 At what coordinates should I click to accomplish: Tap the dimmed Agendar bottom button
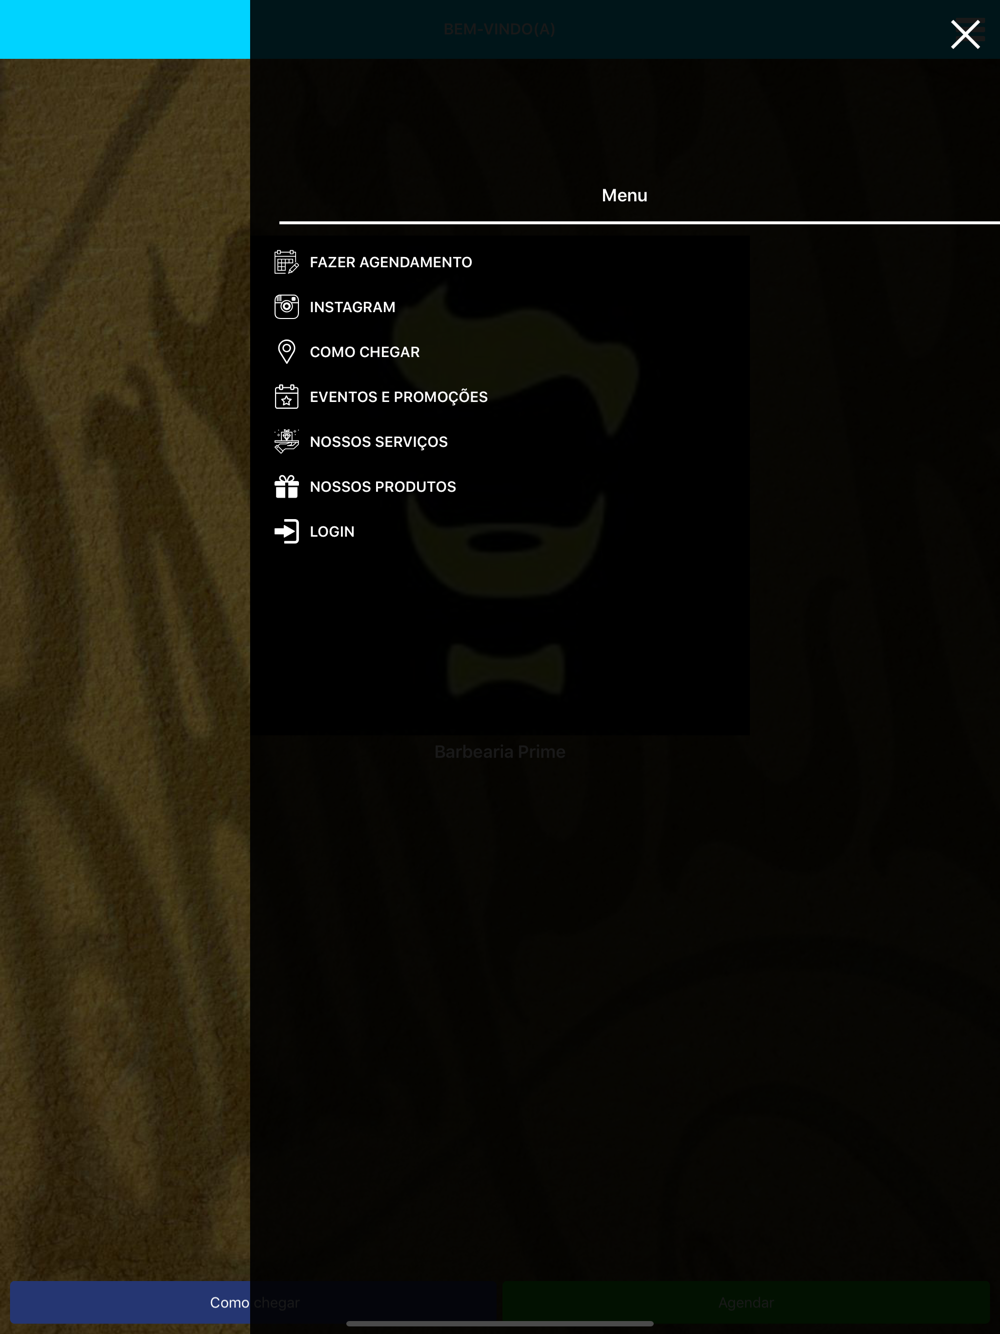[x=746, y=1303]
